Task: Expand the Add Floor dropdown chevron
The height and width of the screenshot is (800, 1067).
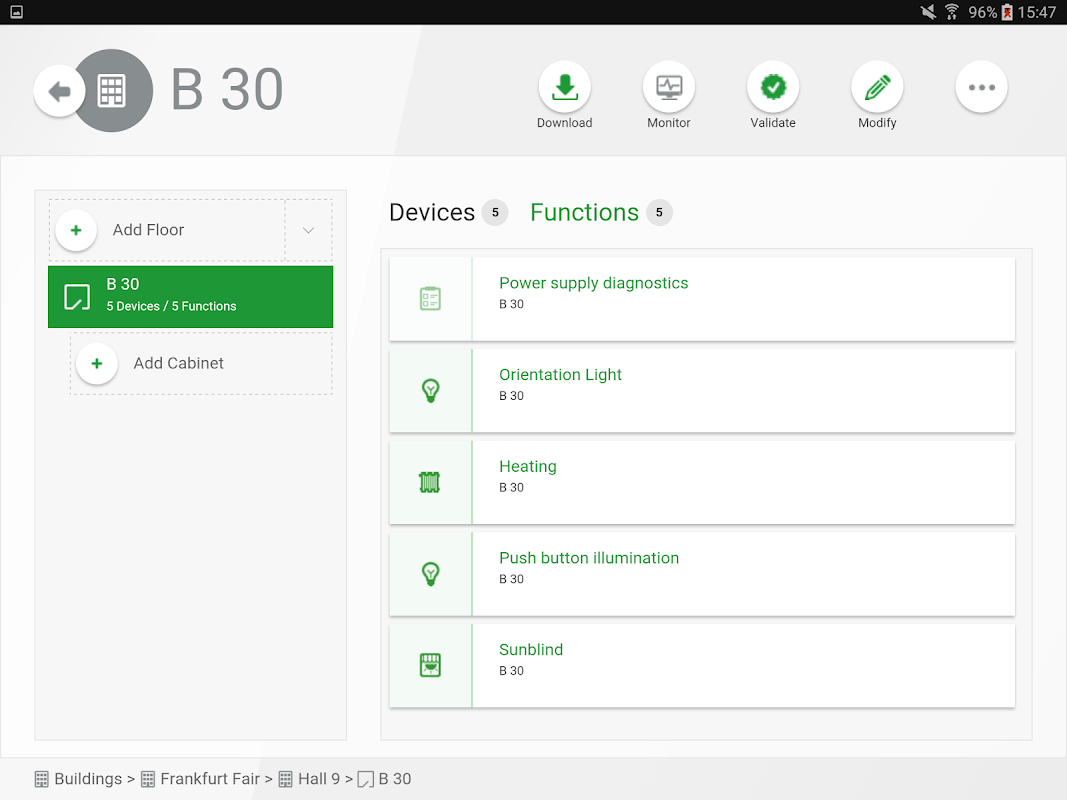Action: point(309,230)
